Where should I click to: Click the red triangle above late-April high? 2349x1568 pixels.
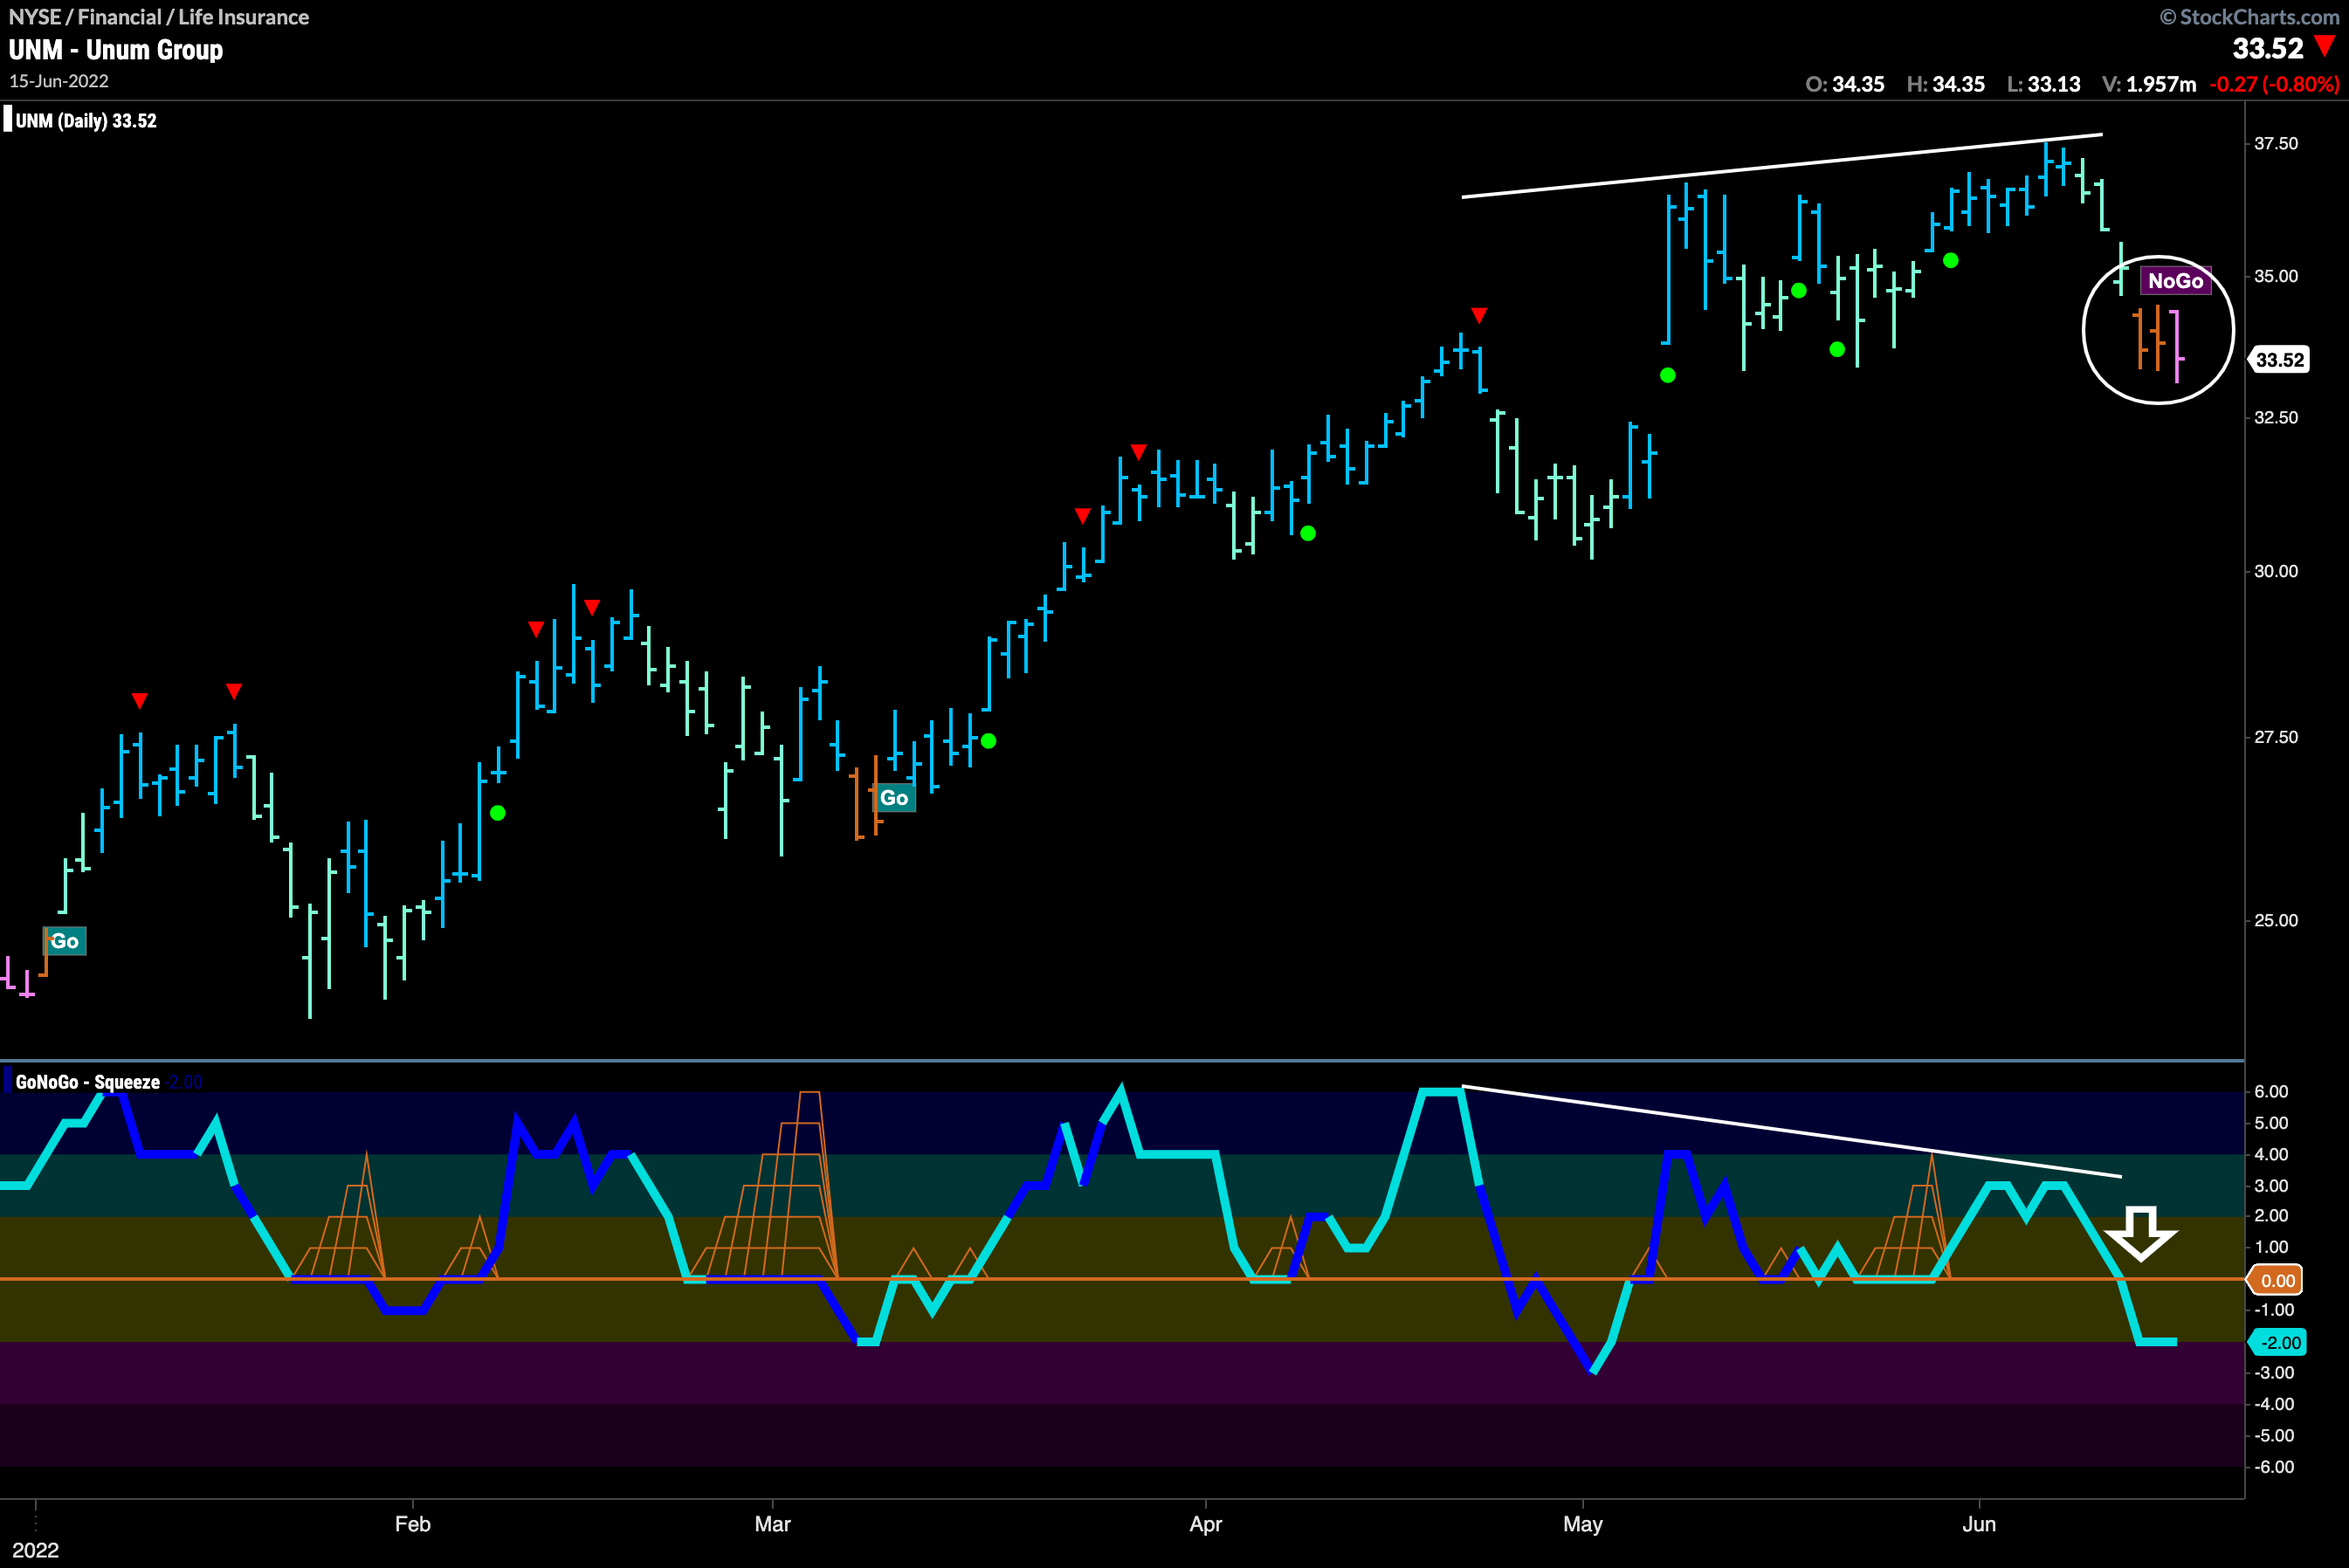coord(1479,316)
